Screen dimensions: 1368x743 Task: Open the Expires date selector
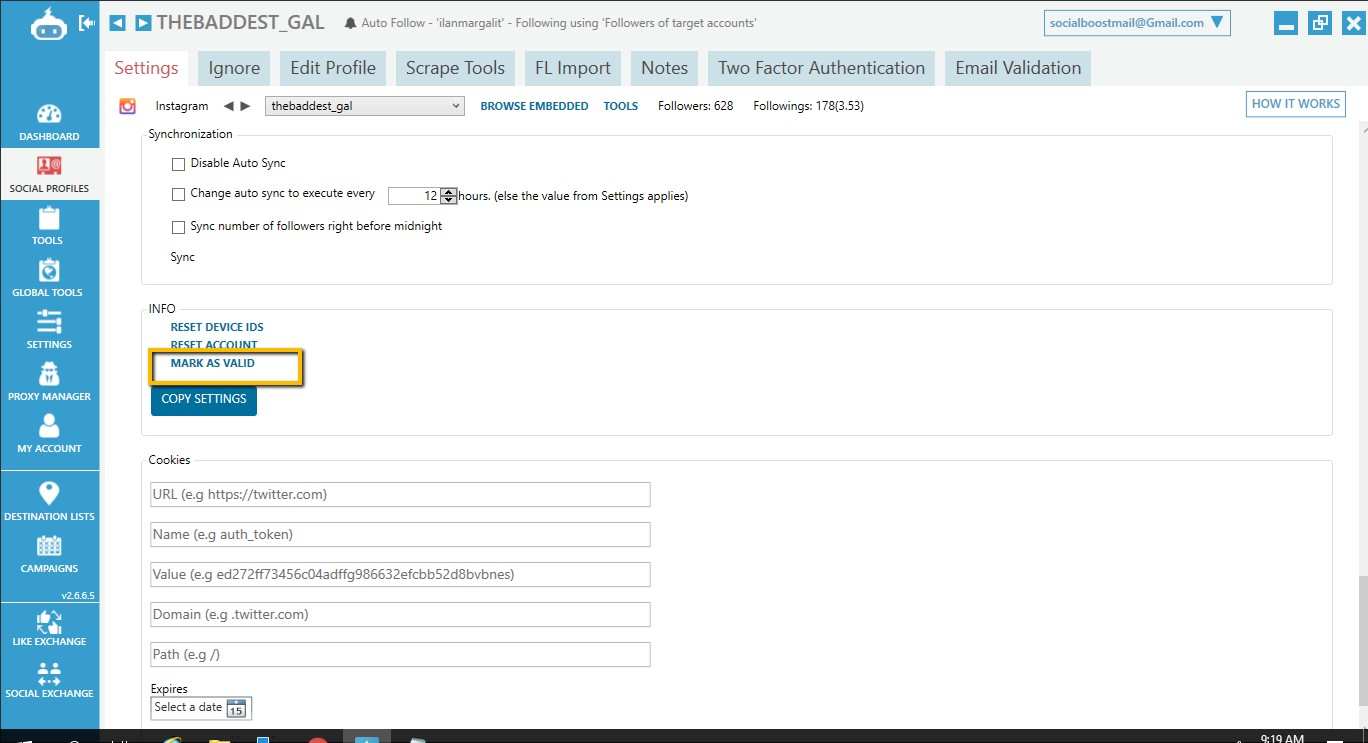(x=201, y=708)
